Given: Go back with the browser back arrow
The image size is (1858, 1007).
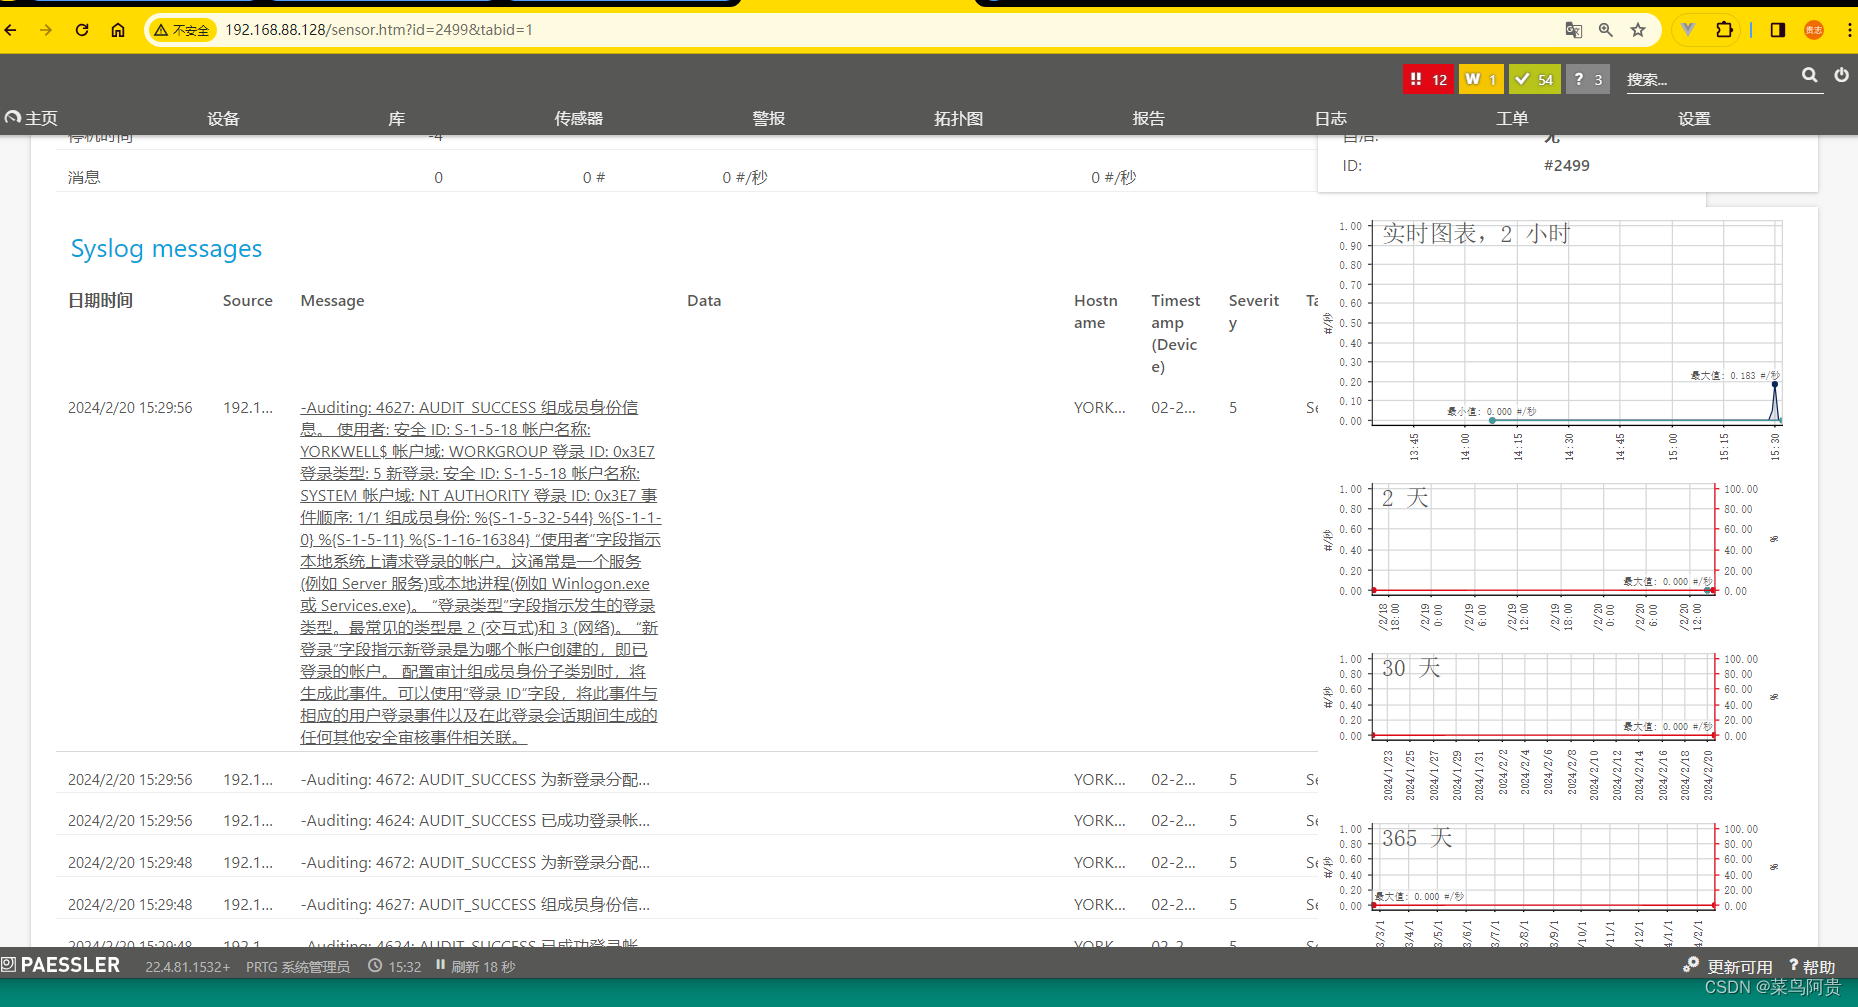Looking at the screenshot, I should 11,30.
